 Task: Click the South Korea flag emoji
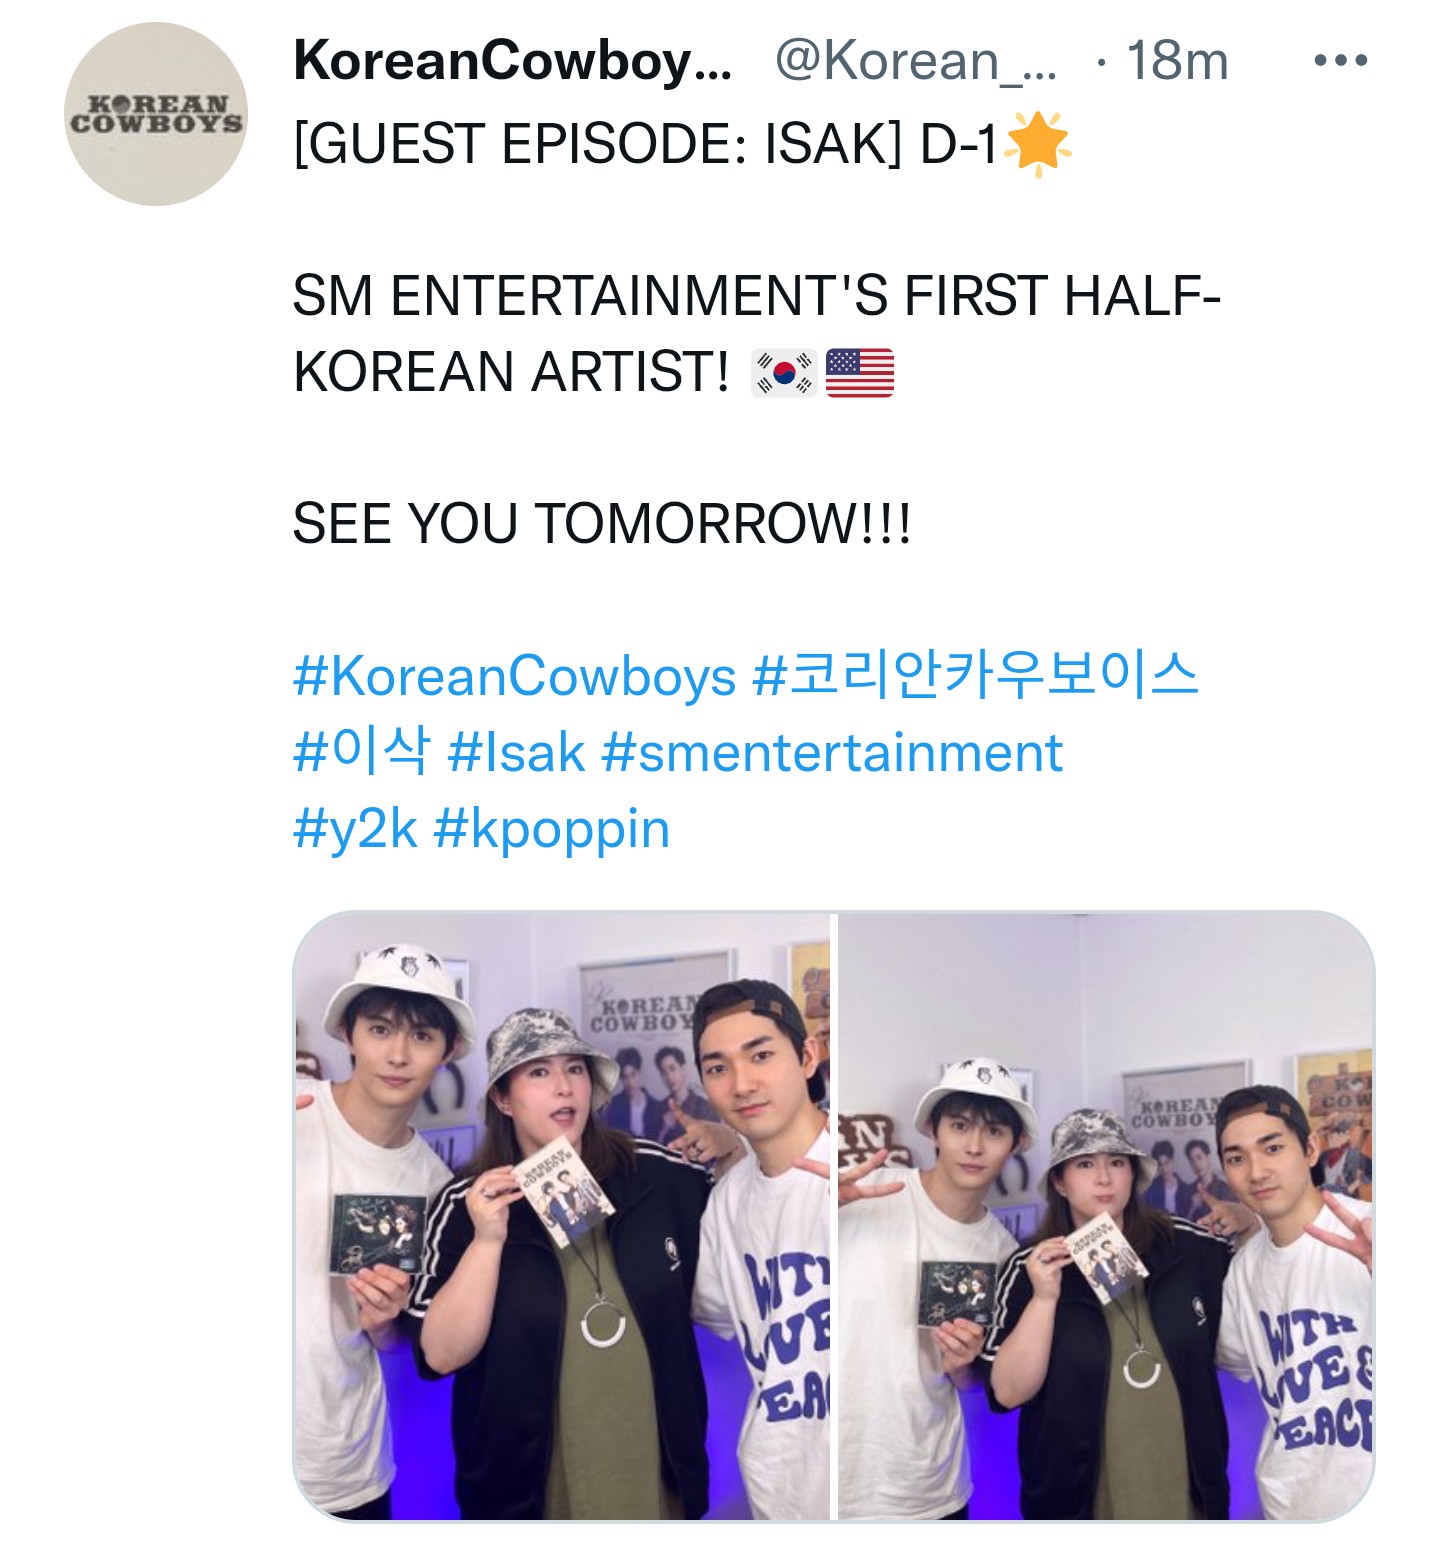tap(784, 372)
